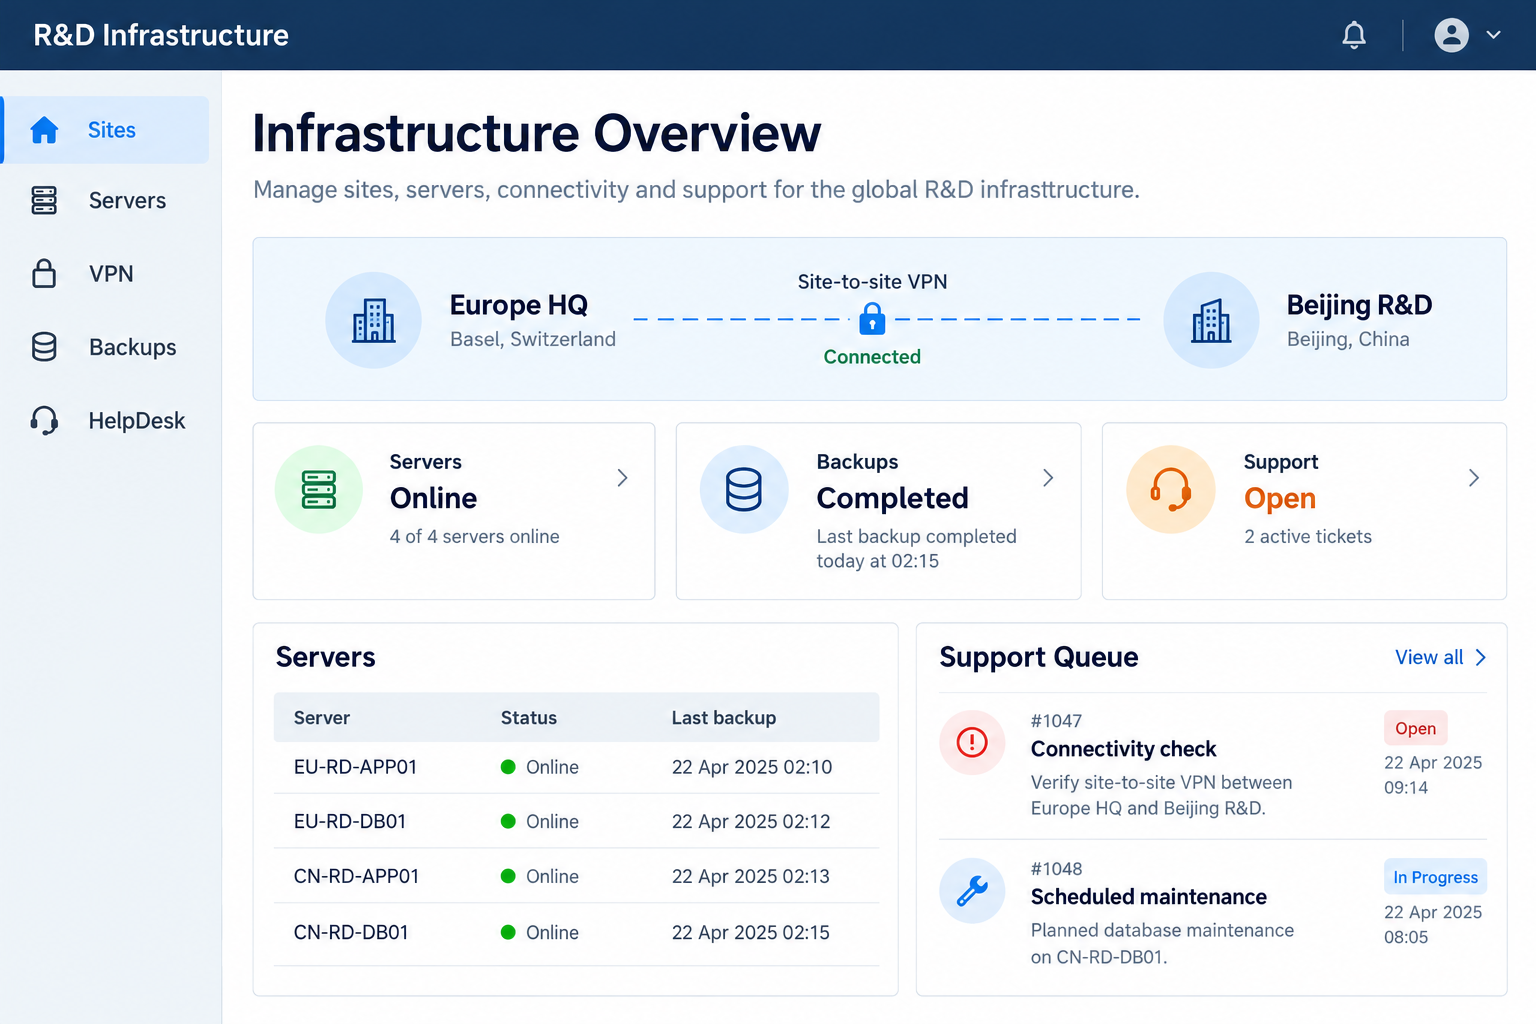Click the orange Support headset card icon
Image resolution: width=1536 pixels, height=1024 pixels.
click(x=1171, y=489)
